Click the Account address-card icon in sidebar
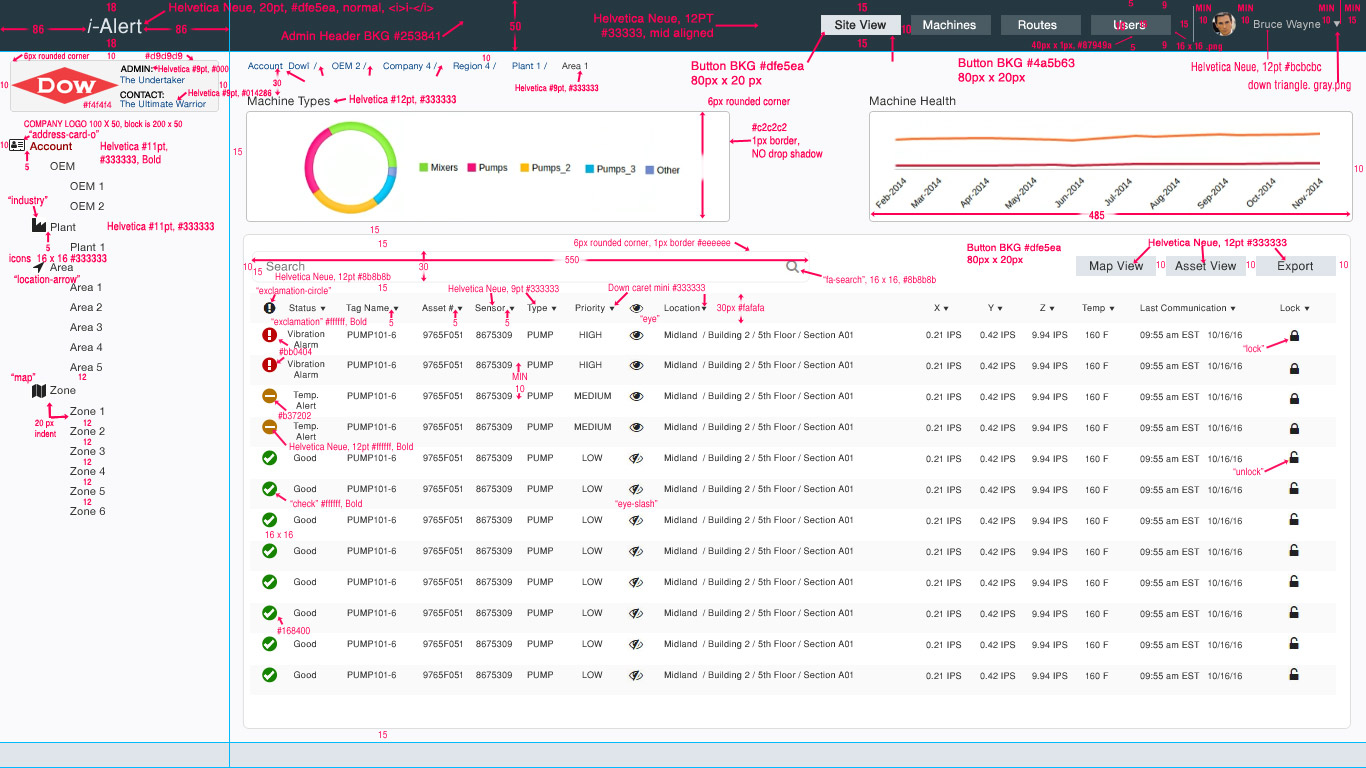The width and height of the screenshot is (1366, 768). coord(17,146)
